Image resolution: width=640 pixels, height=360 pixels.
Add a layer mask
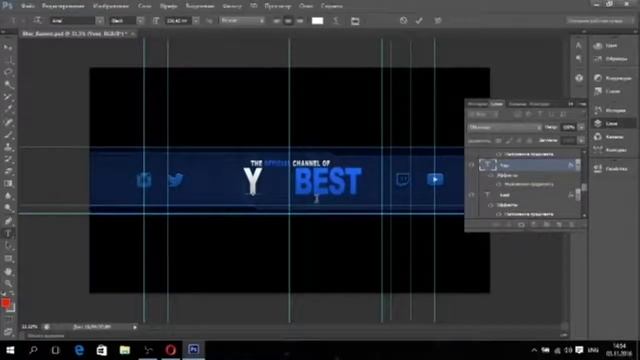(x=521, y=224)
